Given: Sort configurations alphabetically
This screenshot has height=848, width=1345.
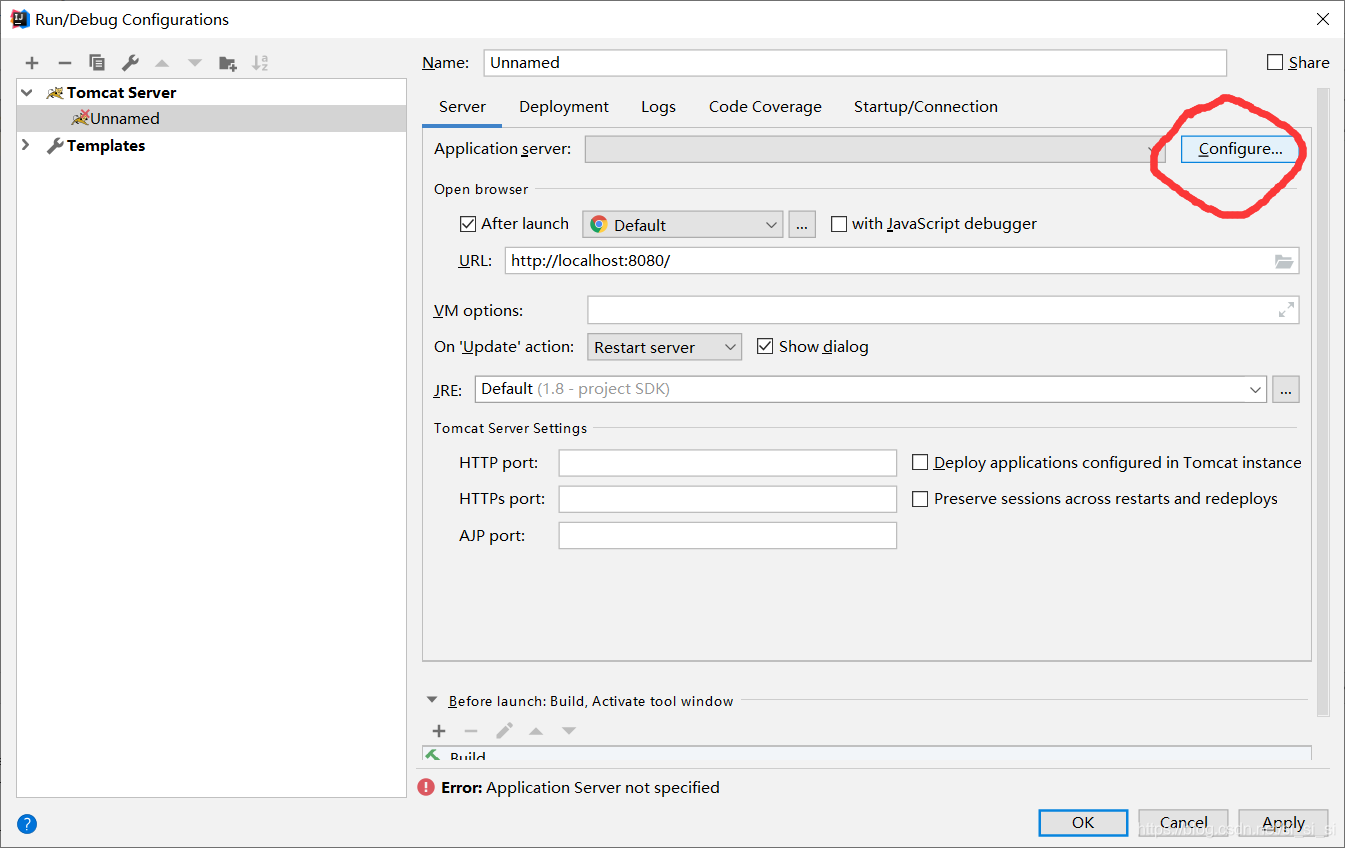Looking at the screenshot, I should coord(260,63).
